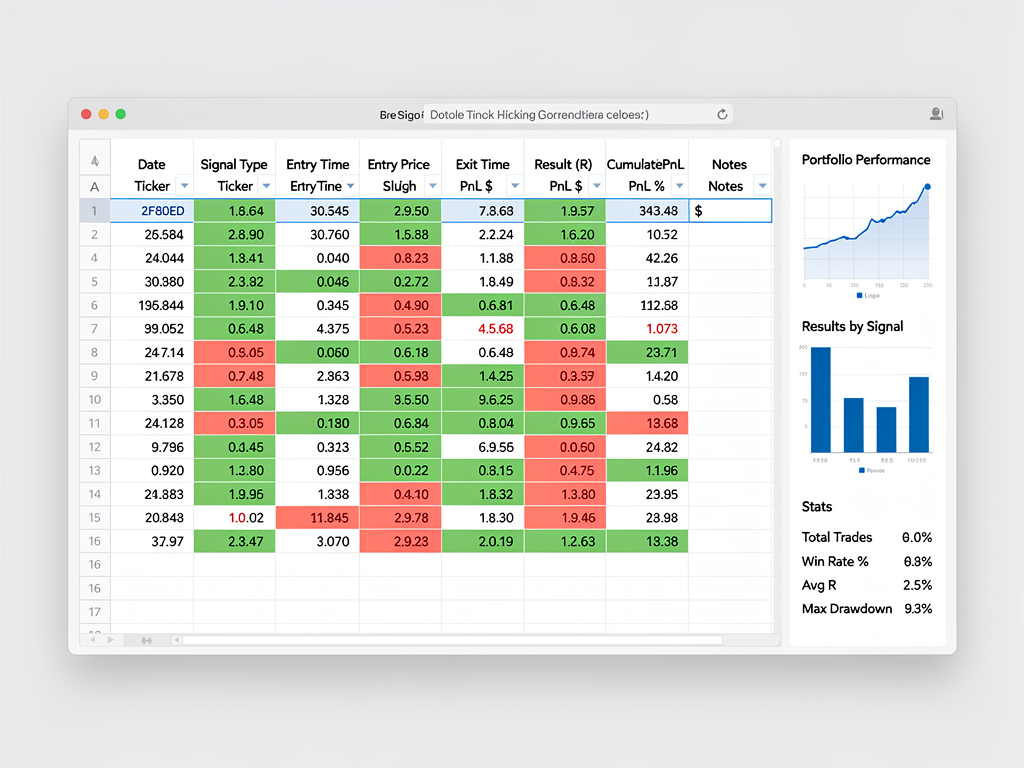Open the Slugh column filter dropdown
The image size is (1024, 768).
pyautogui.click(x=432, y=186)
